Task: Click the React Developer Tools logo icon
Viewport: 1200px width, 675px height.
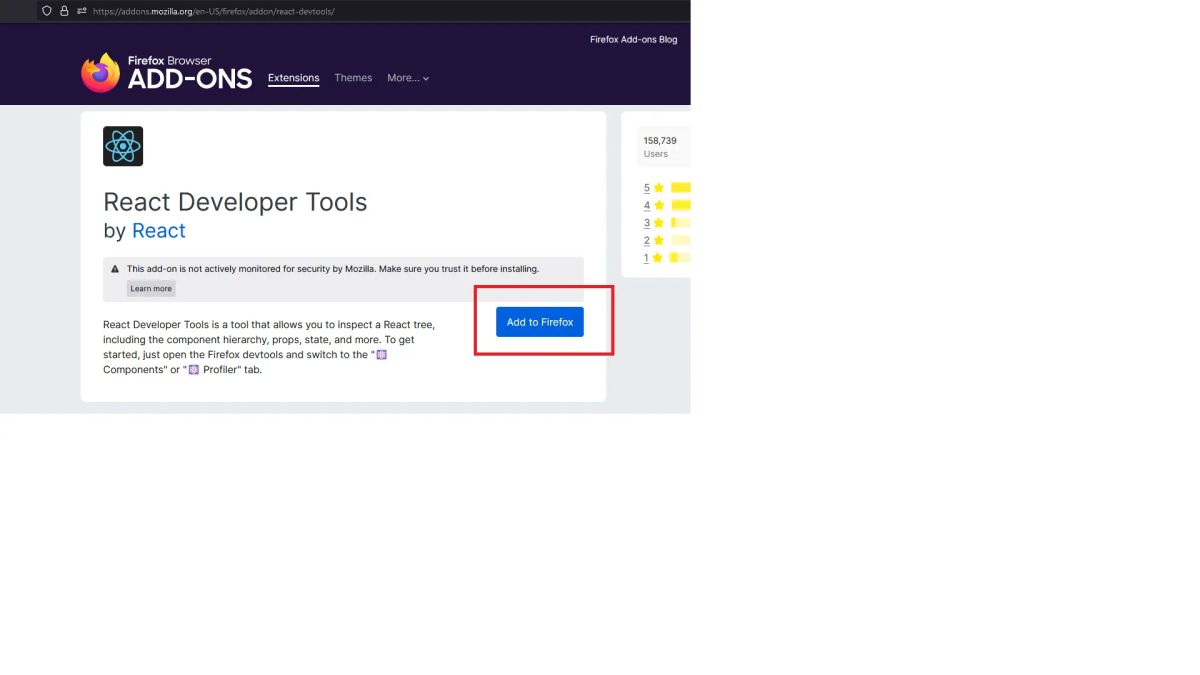Action: click(122, 145)
